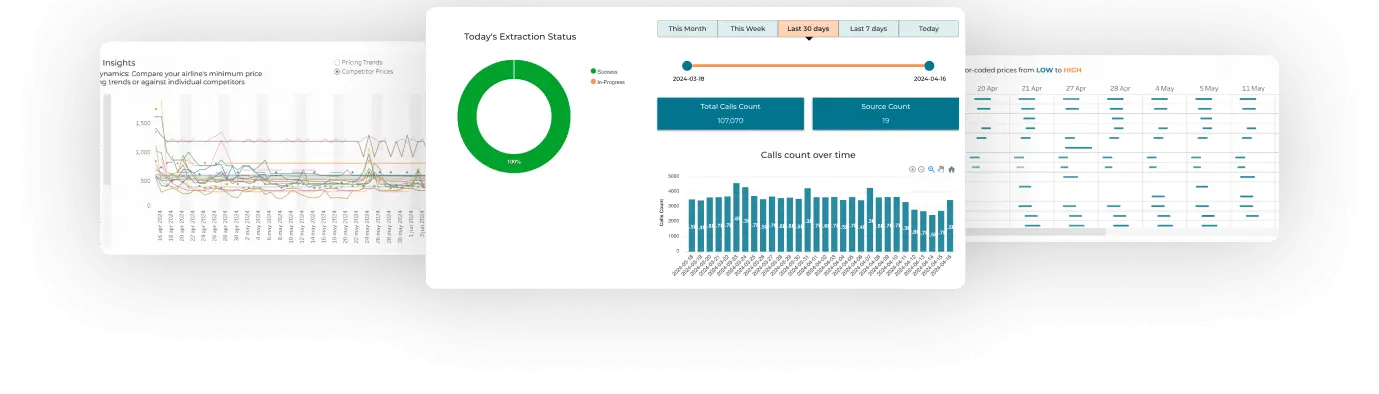Screen dimensions: 1379x394
Task: Open the Last 30 days tab
Action: coord(808,29)
